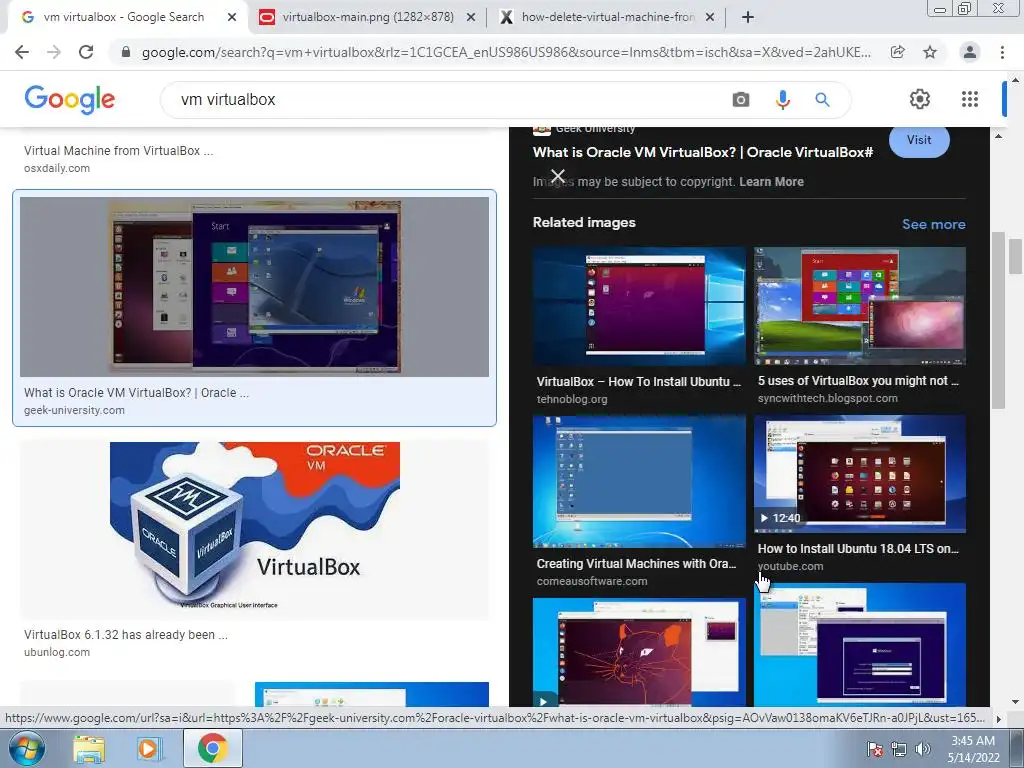
Task: Launch Windows Media Player from taskbar
Action: (x=148, y=748)
